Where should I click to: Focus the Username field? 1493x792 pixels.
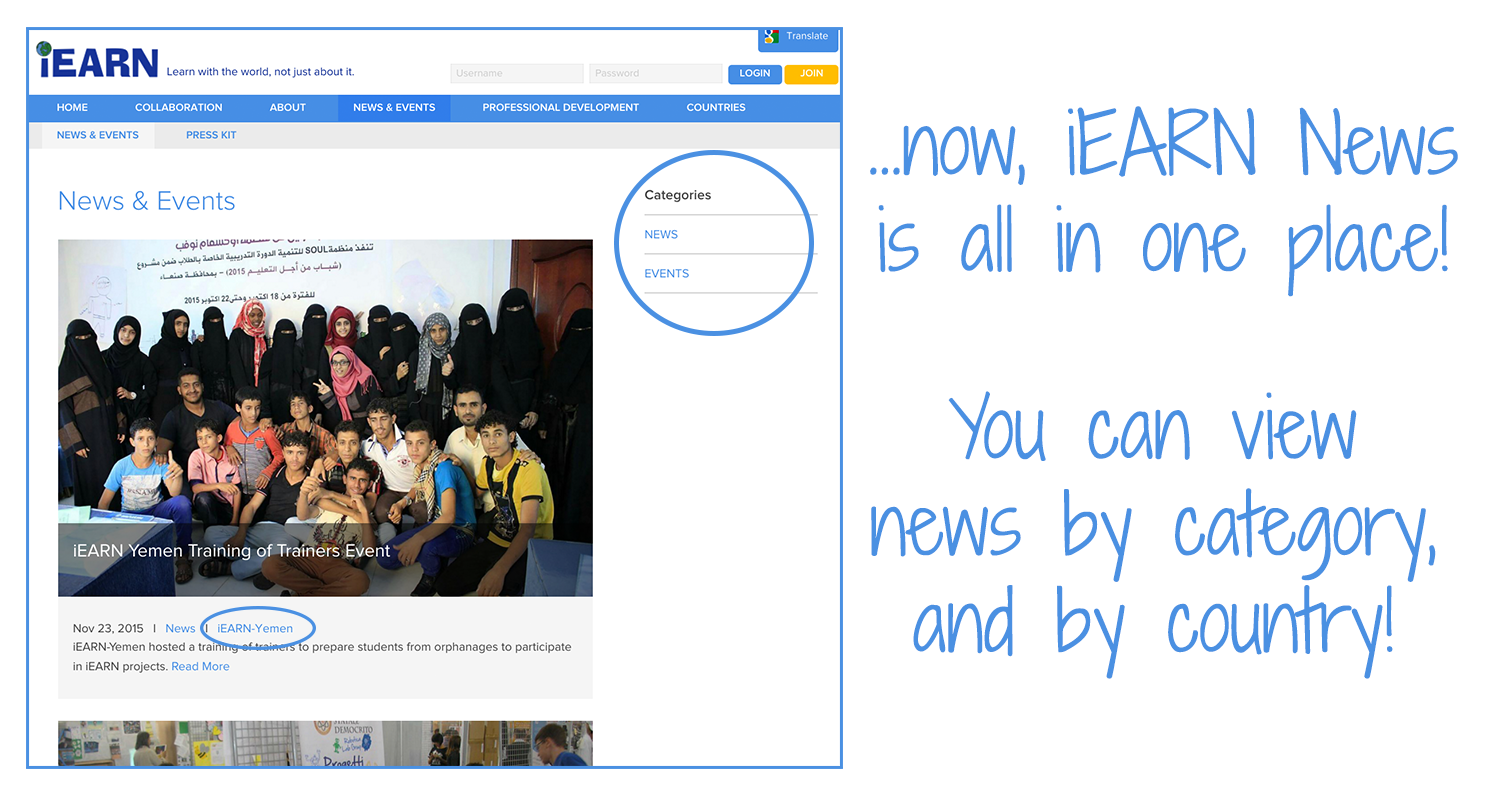[517, 73]
